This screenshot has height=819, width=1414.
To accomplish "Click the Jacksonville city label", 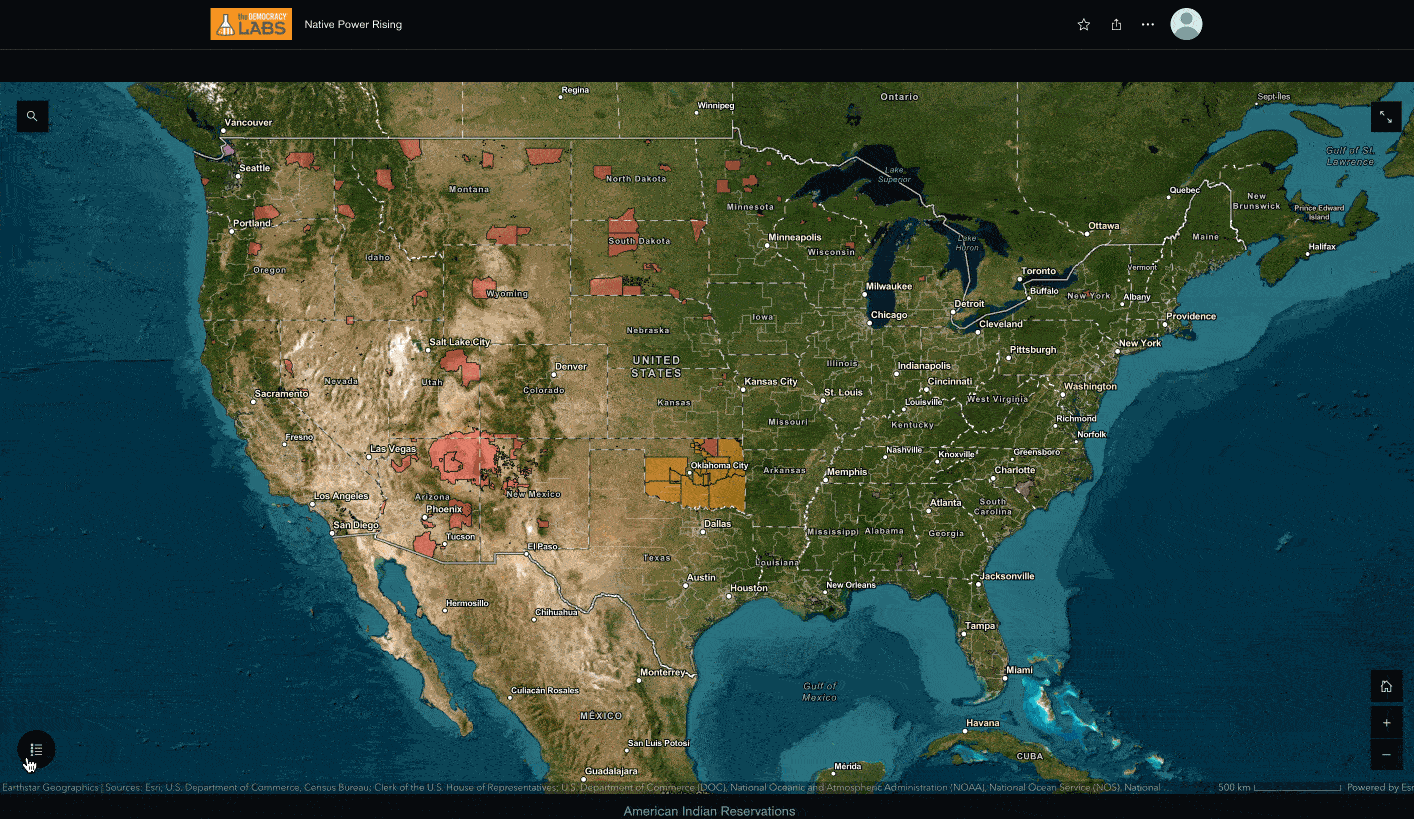I will point(1007,576).
